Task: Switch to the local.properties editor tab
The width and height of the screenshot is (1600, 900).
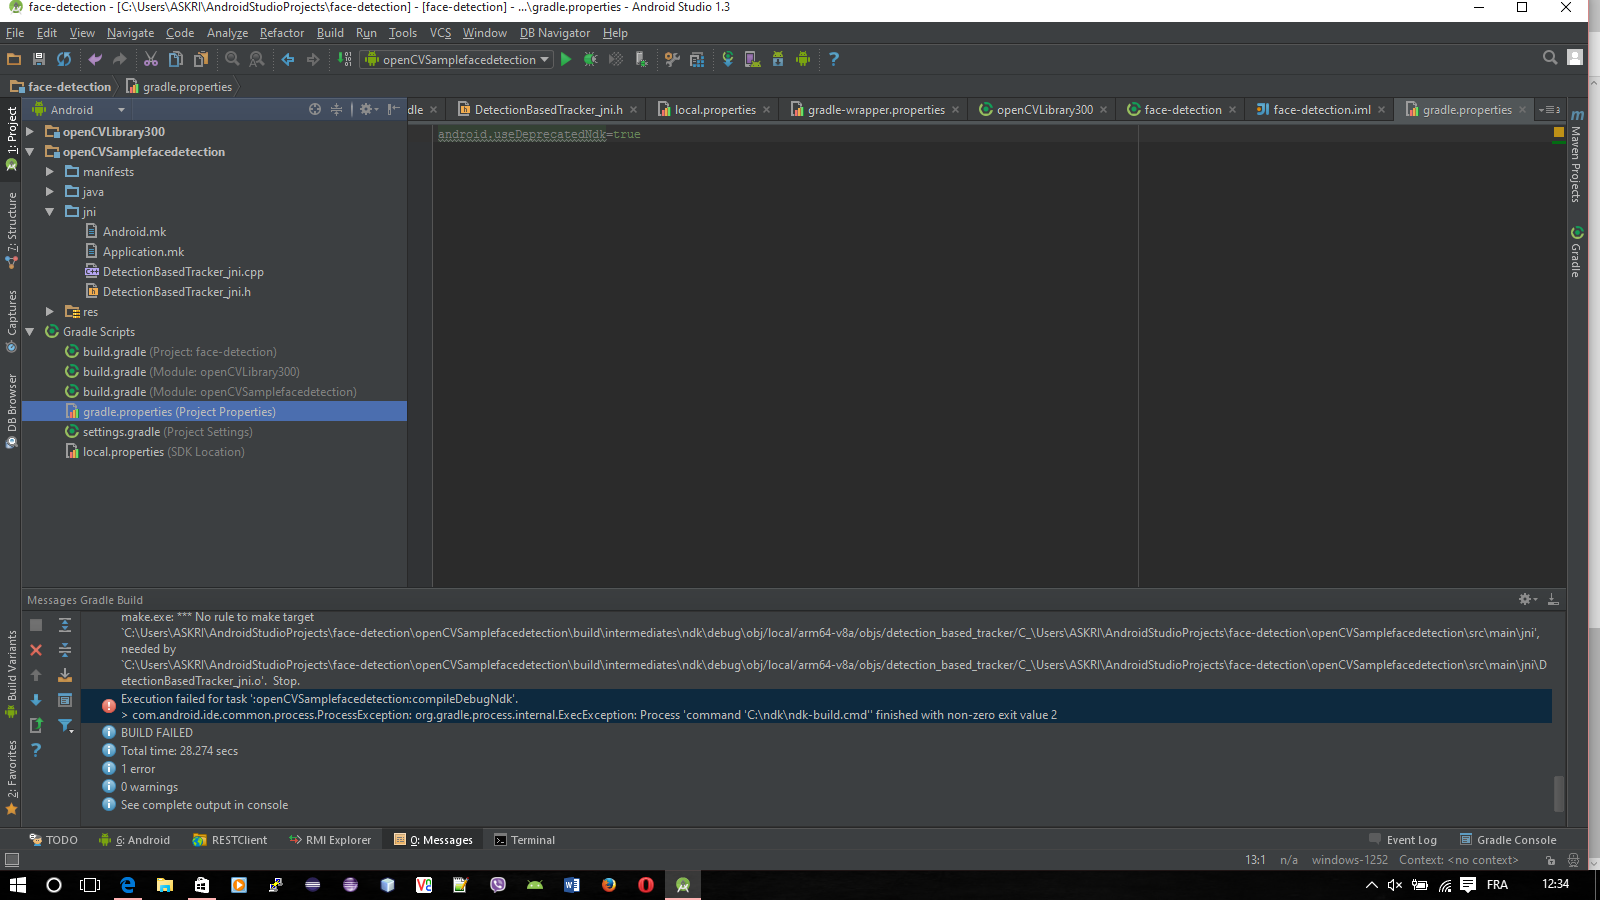Action: (x=714, y=110)
